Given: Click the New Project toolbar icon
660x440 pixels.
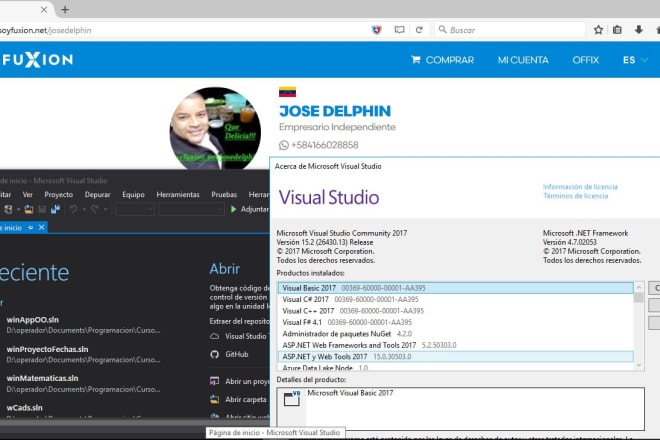Looking at the screenshot, I should (8, 209).
